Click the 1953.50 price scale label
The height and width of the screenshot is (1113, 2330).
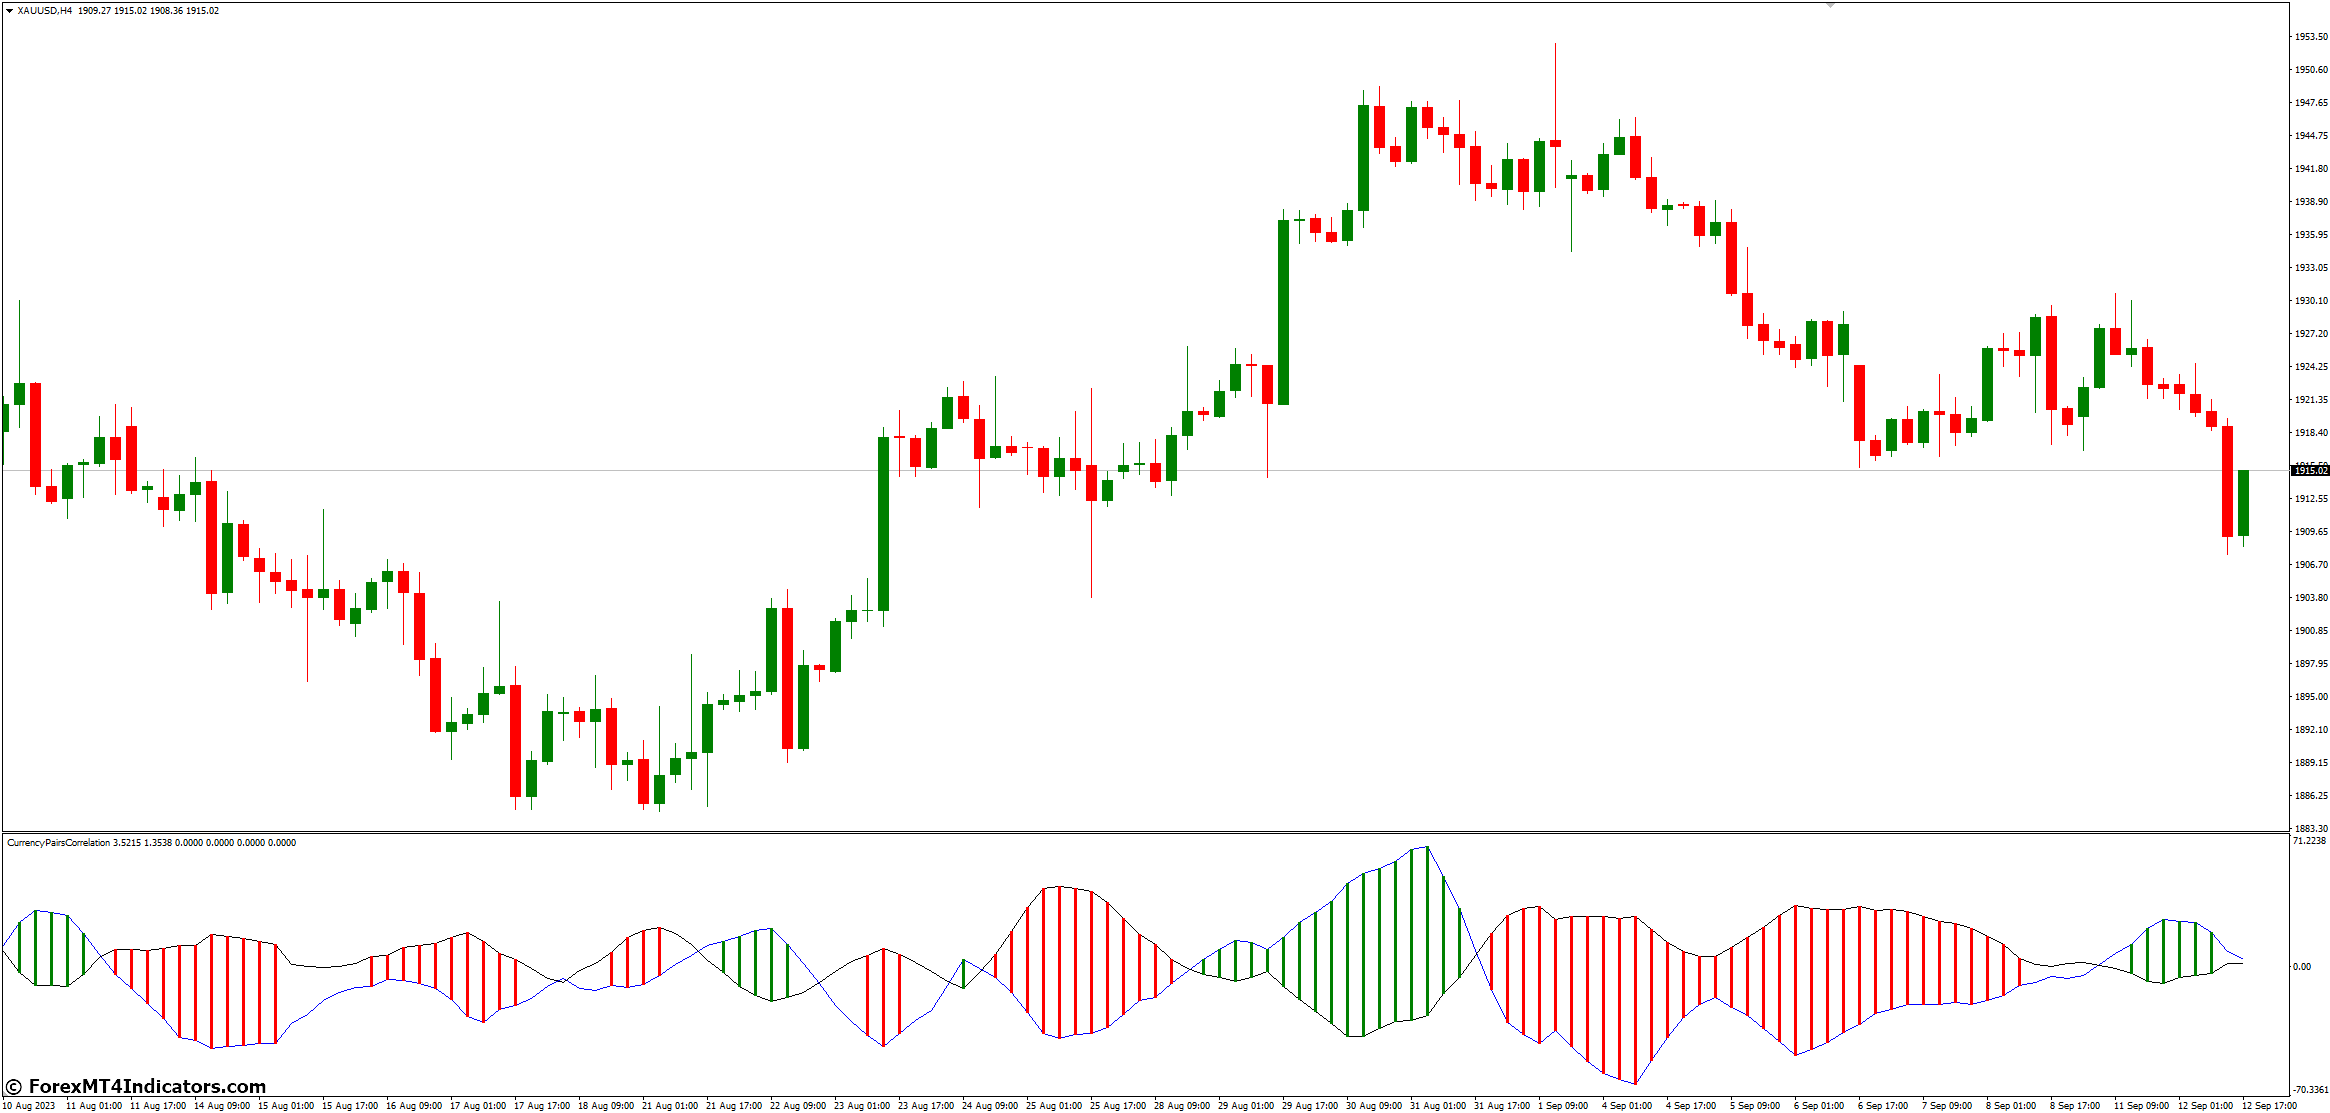tap(2310, 37)
